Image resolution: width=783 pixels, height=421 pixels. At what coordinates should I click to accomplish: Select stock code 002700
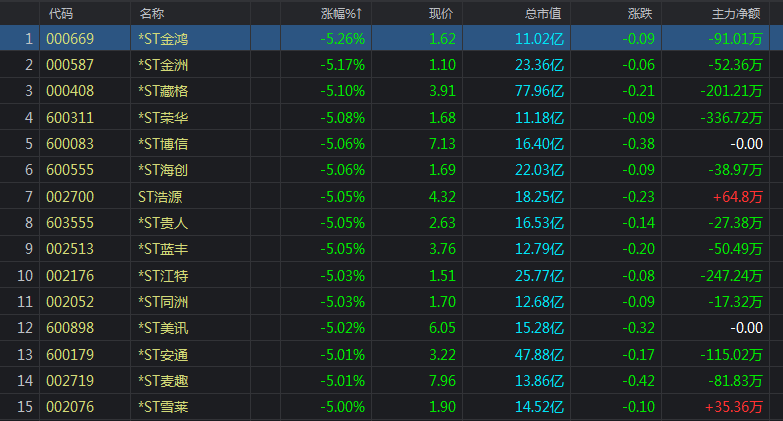point(70,197)
